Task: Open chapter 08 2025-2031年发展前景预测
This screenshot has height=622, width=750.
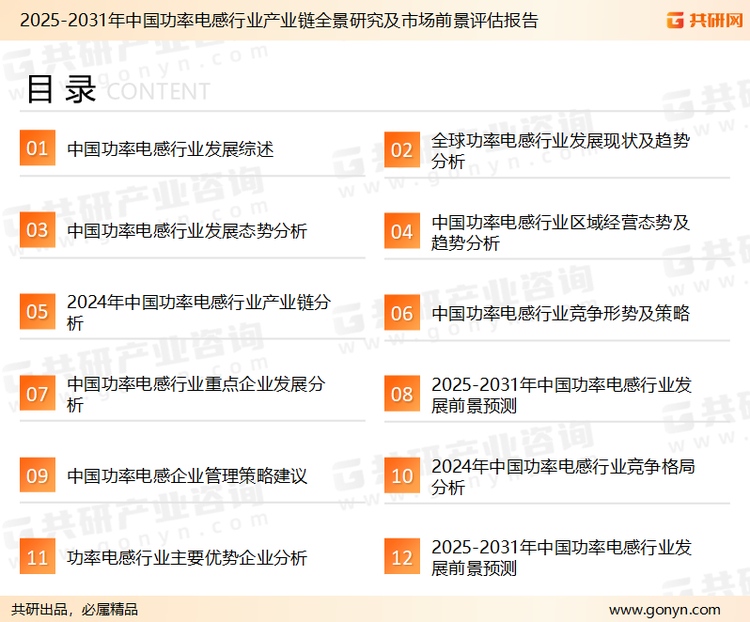Action: [562, 395]
